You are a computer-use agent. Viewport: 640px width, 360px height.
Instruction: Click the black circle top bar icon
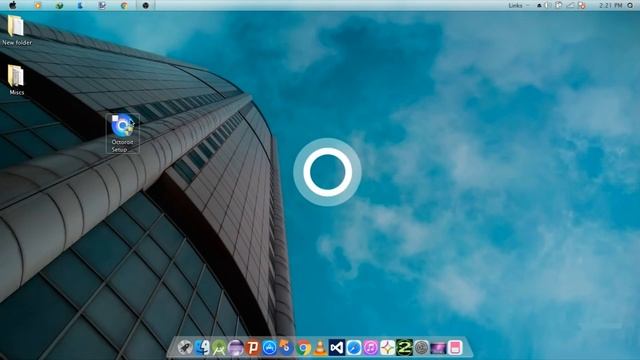click(x=145, y=5)
